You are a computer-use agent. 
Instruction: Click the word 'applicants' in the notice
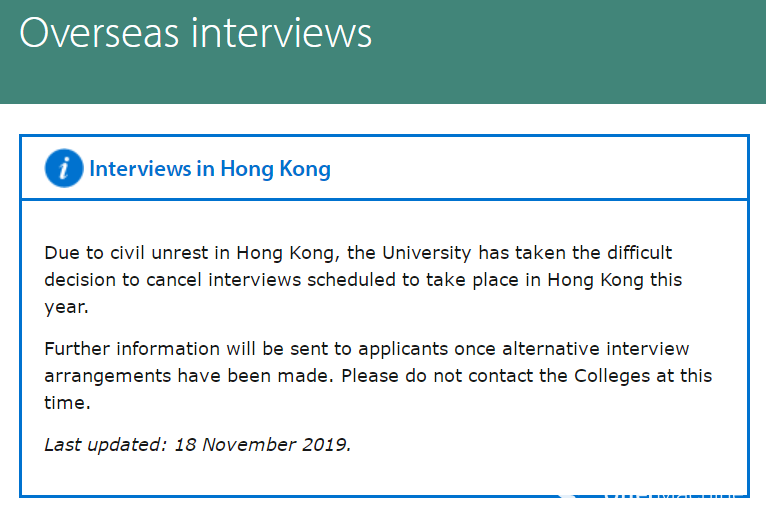pos(403,350)
